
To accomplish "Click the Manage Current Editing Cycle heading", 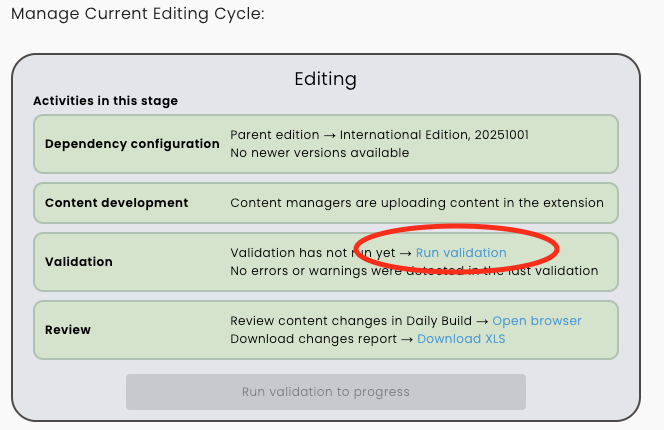I will pos(137,15).
